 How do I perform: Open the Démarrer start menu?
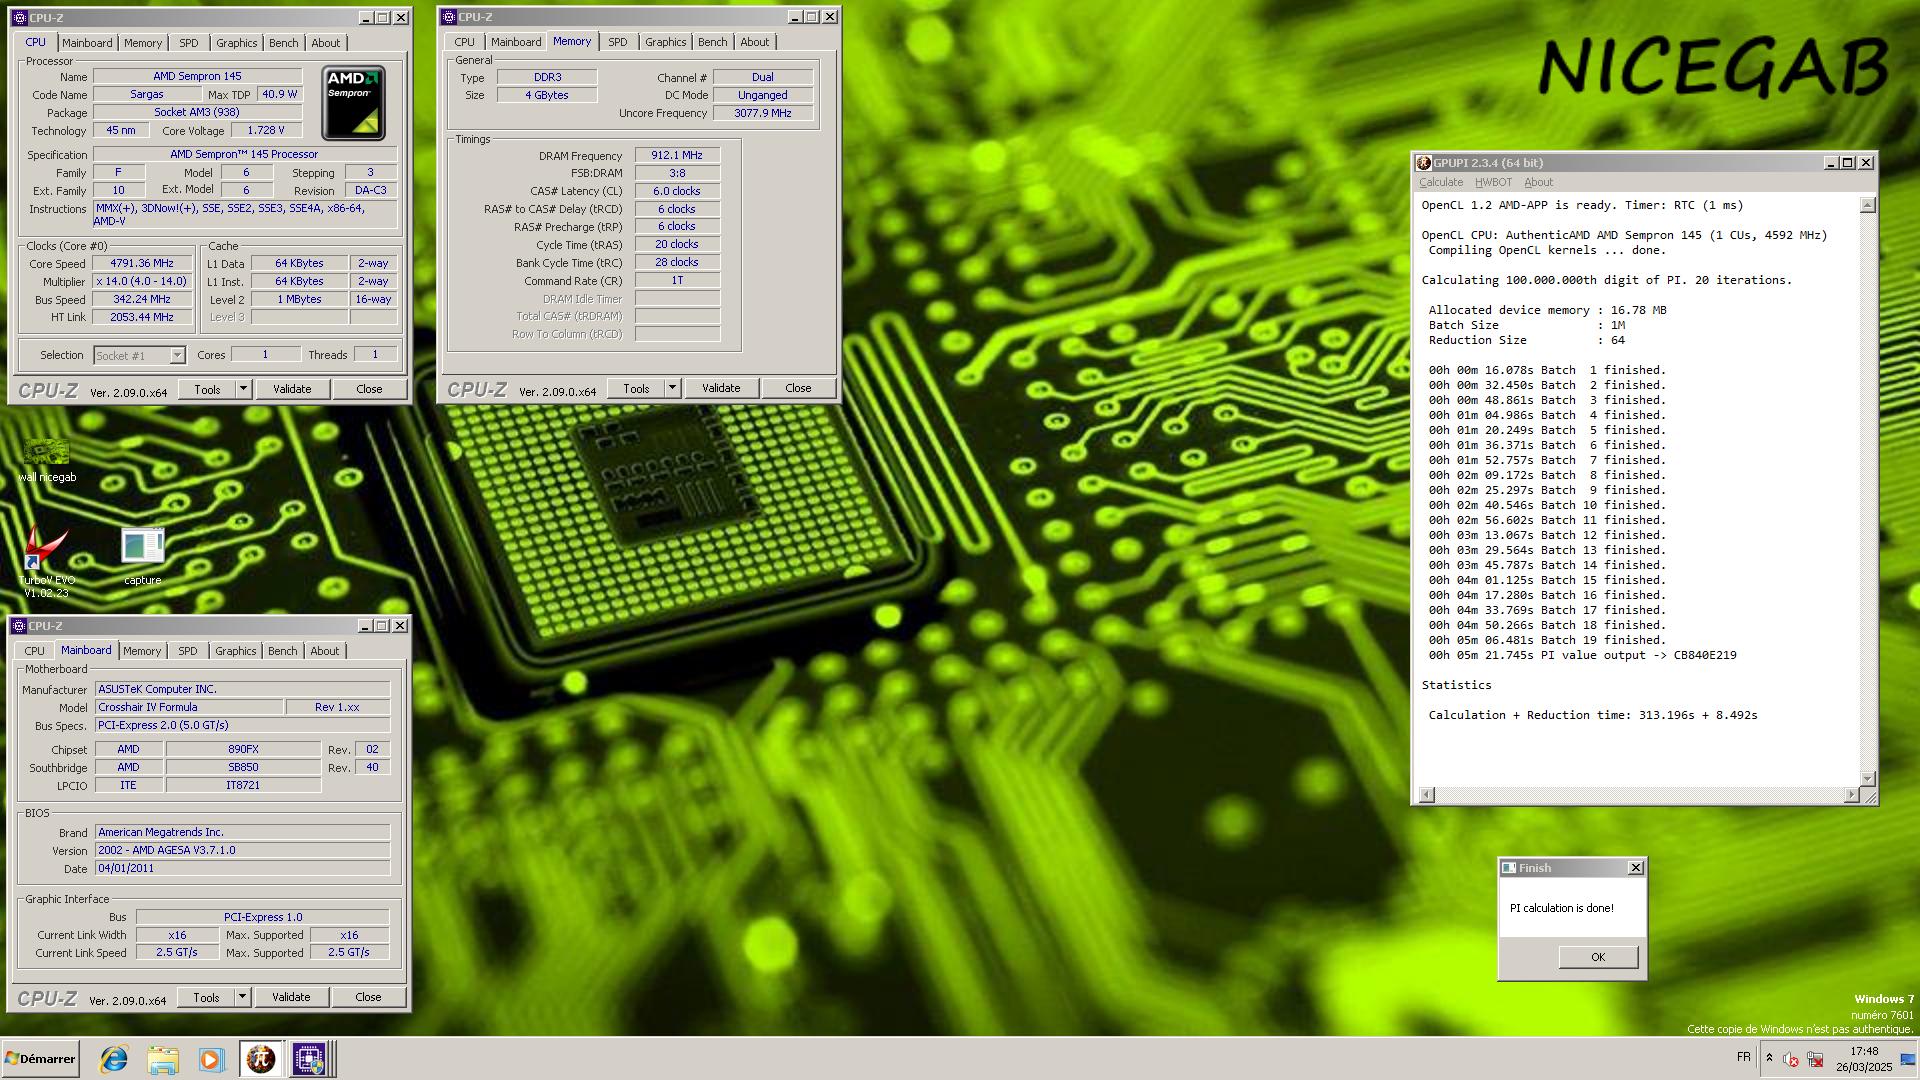41,1059
